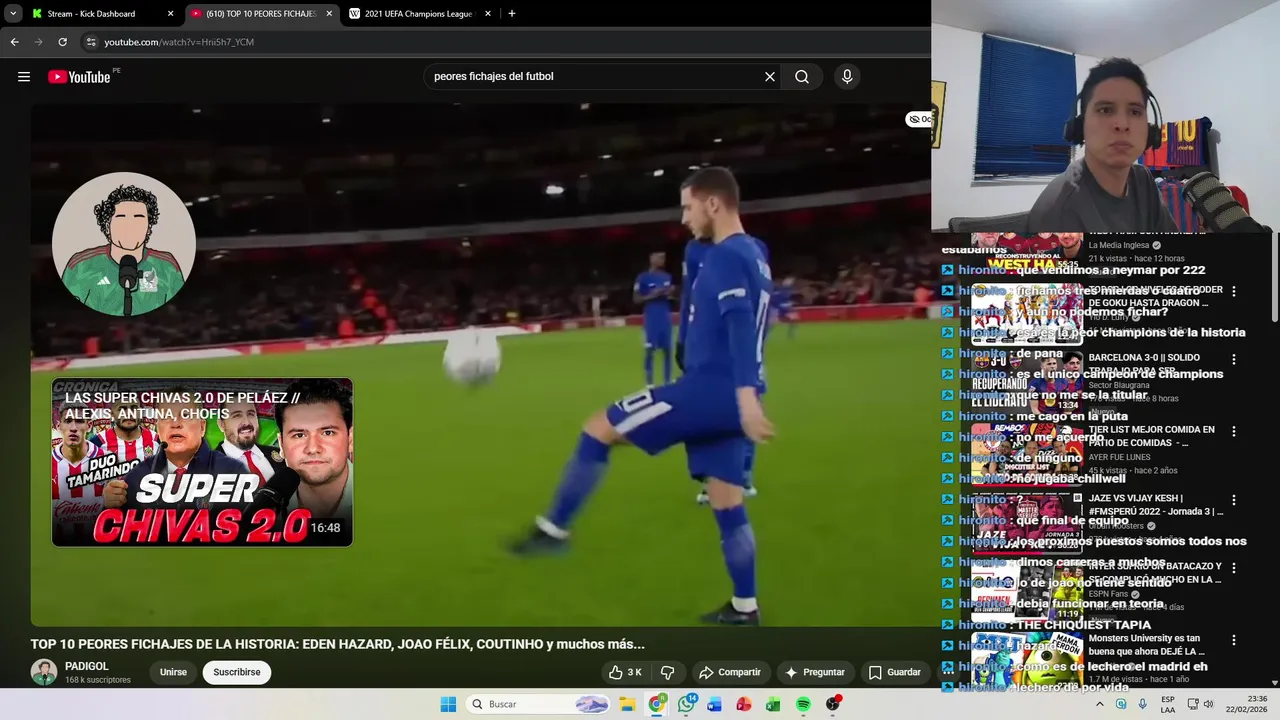This screenshot has width=1280, height=720.
Task: Open more options for TIER LIST video
Action: (x=1234, y=431)
